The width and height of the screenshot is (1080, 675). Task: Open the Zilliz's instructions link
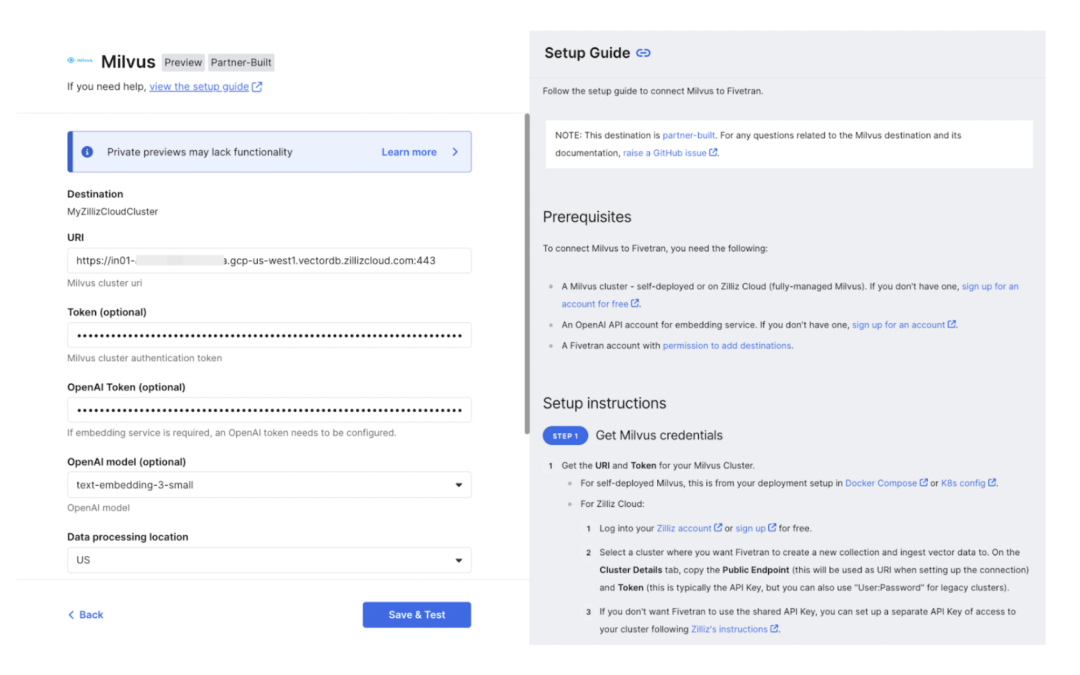pyautogui.click(x=729, y=629)
